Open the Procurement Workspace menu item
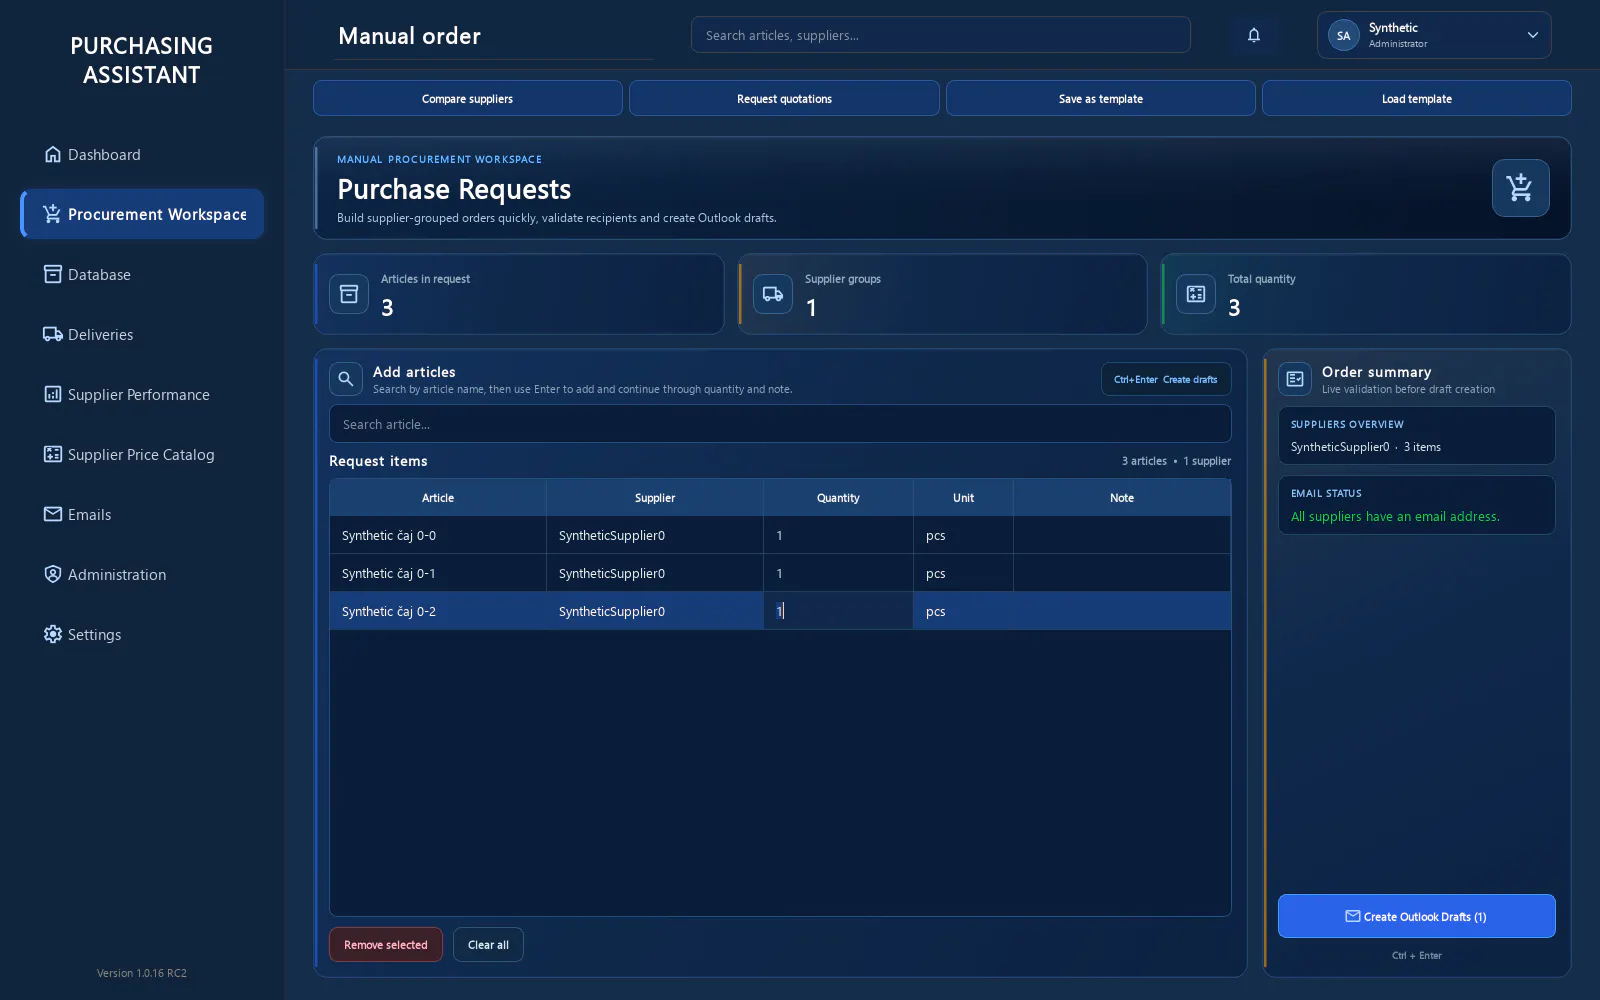The image size is (1600, 1000). coord(142,214)
